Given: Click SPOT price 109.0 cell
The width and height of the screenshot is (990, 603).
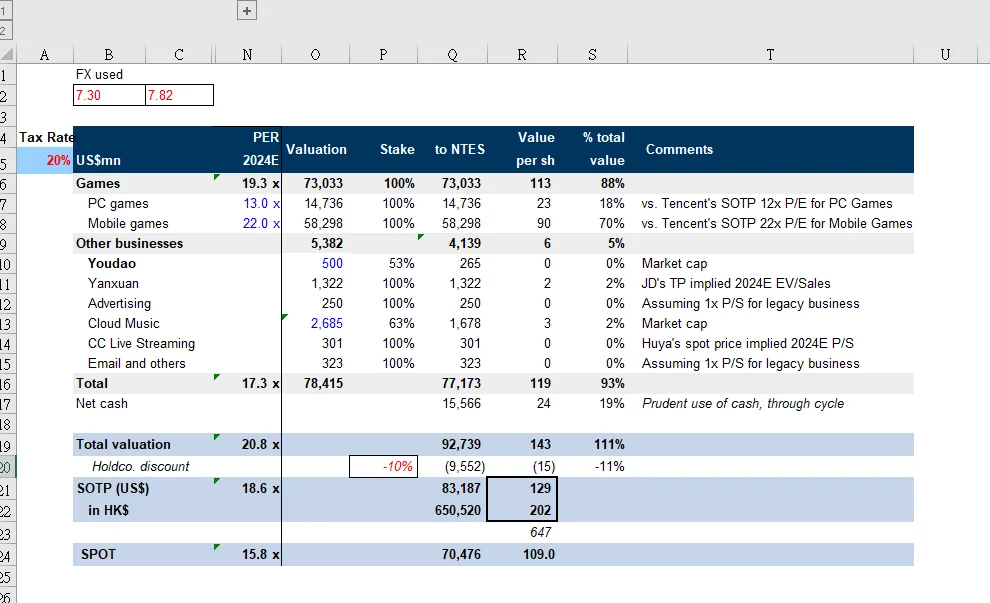Looking at the screenshot, I should [522, 554].
